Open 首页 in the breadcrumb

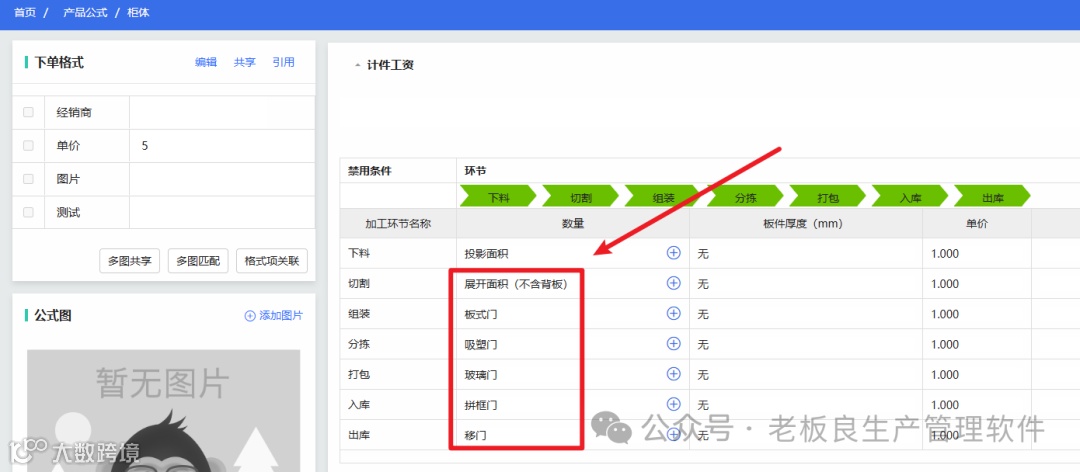tap(25, 12)
